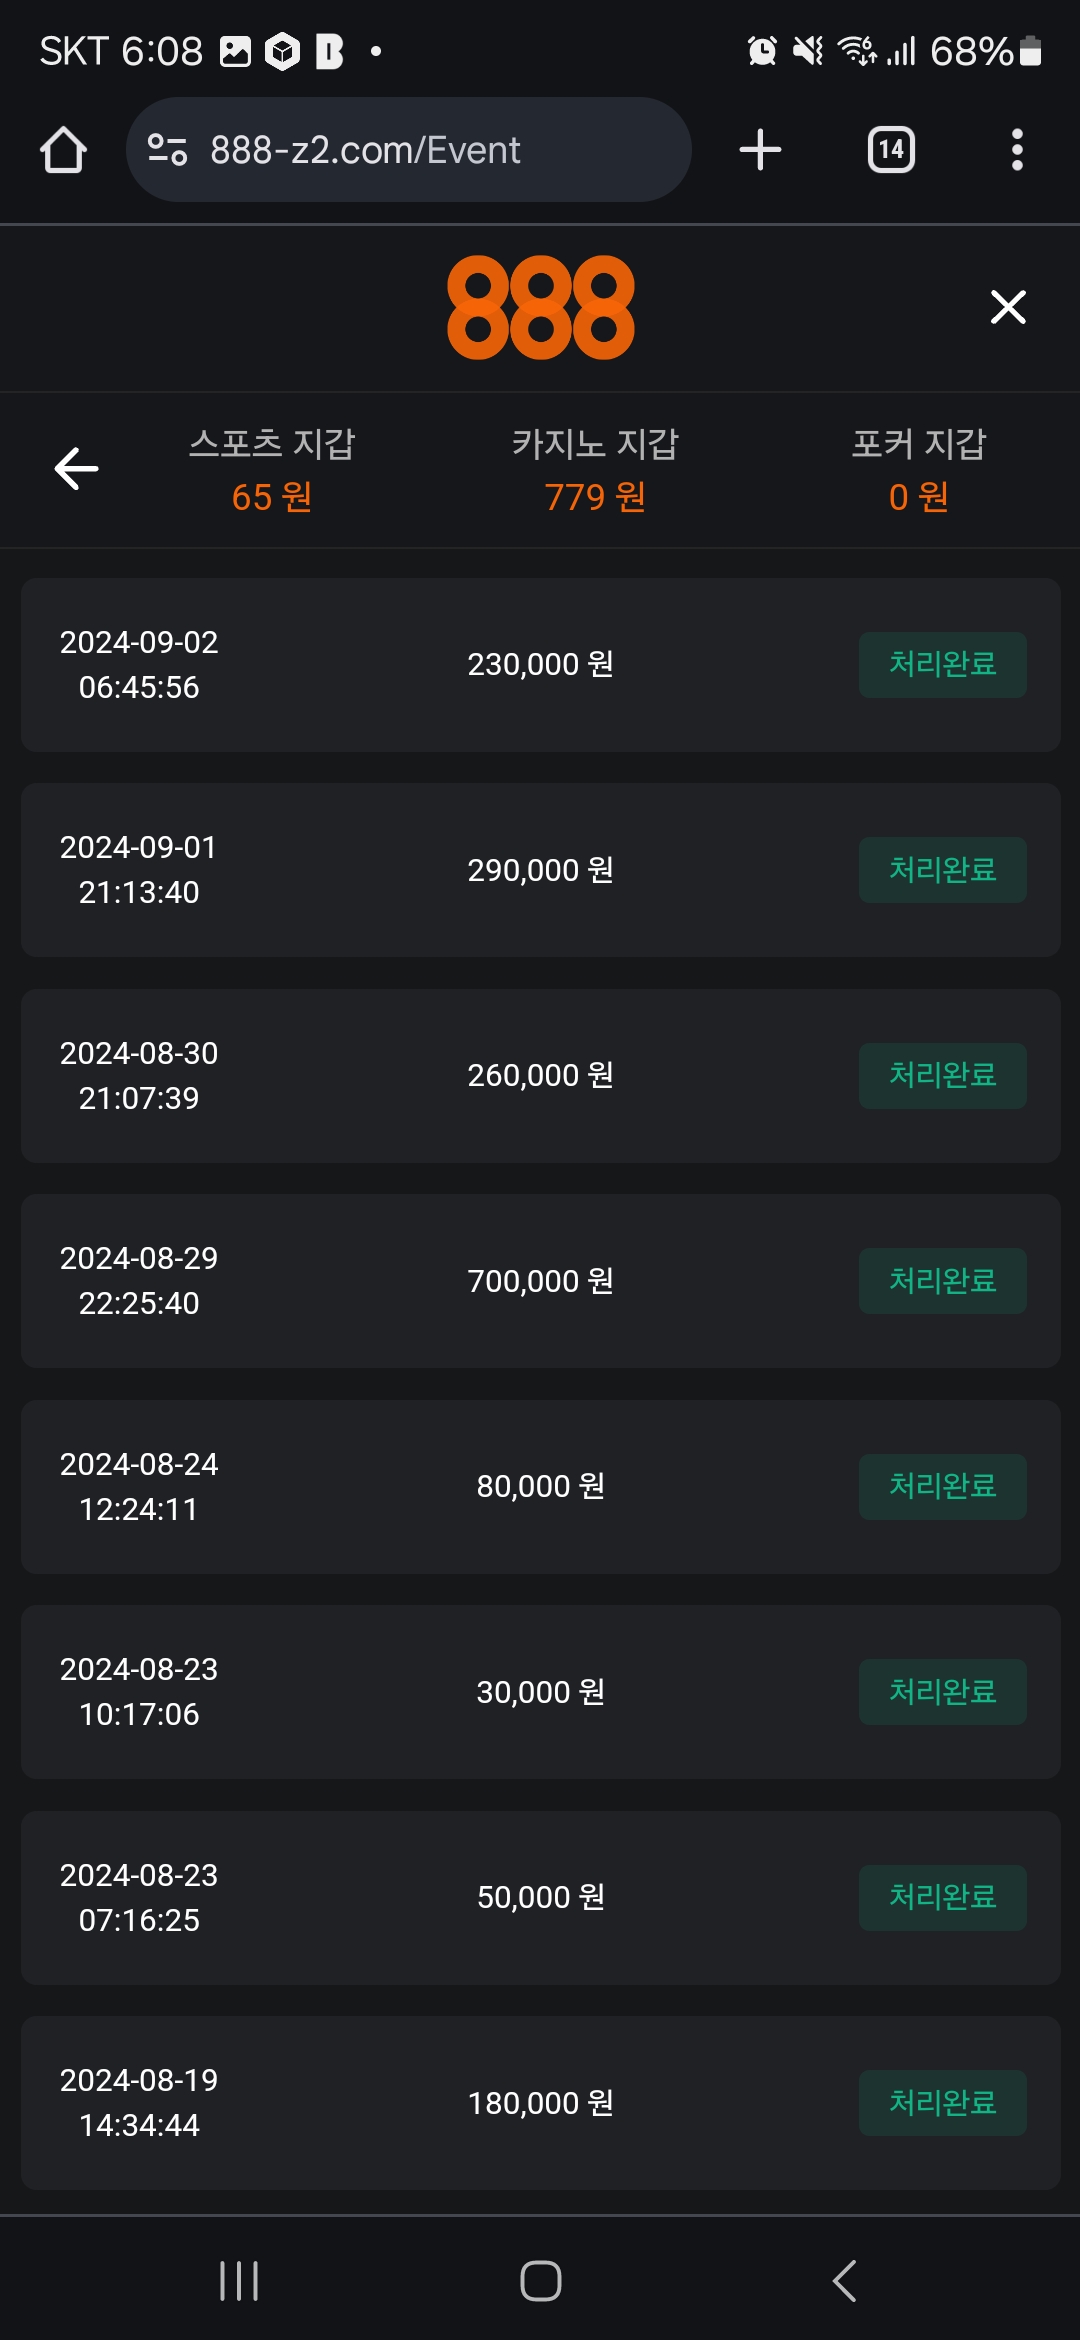Tap 처리완료 on the 80,000 원 entry
The image size is (1080, 2340).
[x=942, y=1486]
